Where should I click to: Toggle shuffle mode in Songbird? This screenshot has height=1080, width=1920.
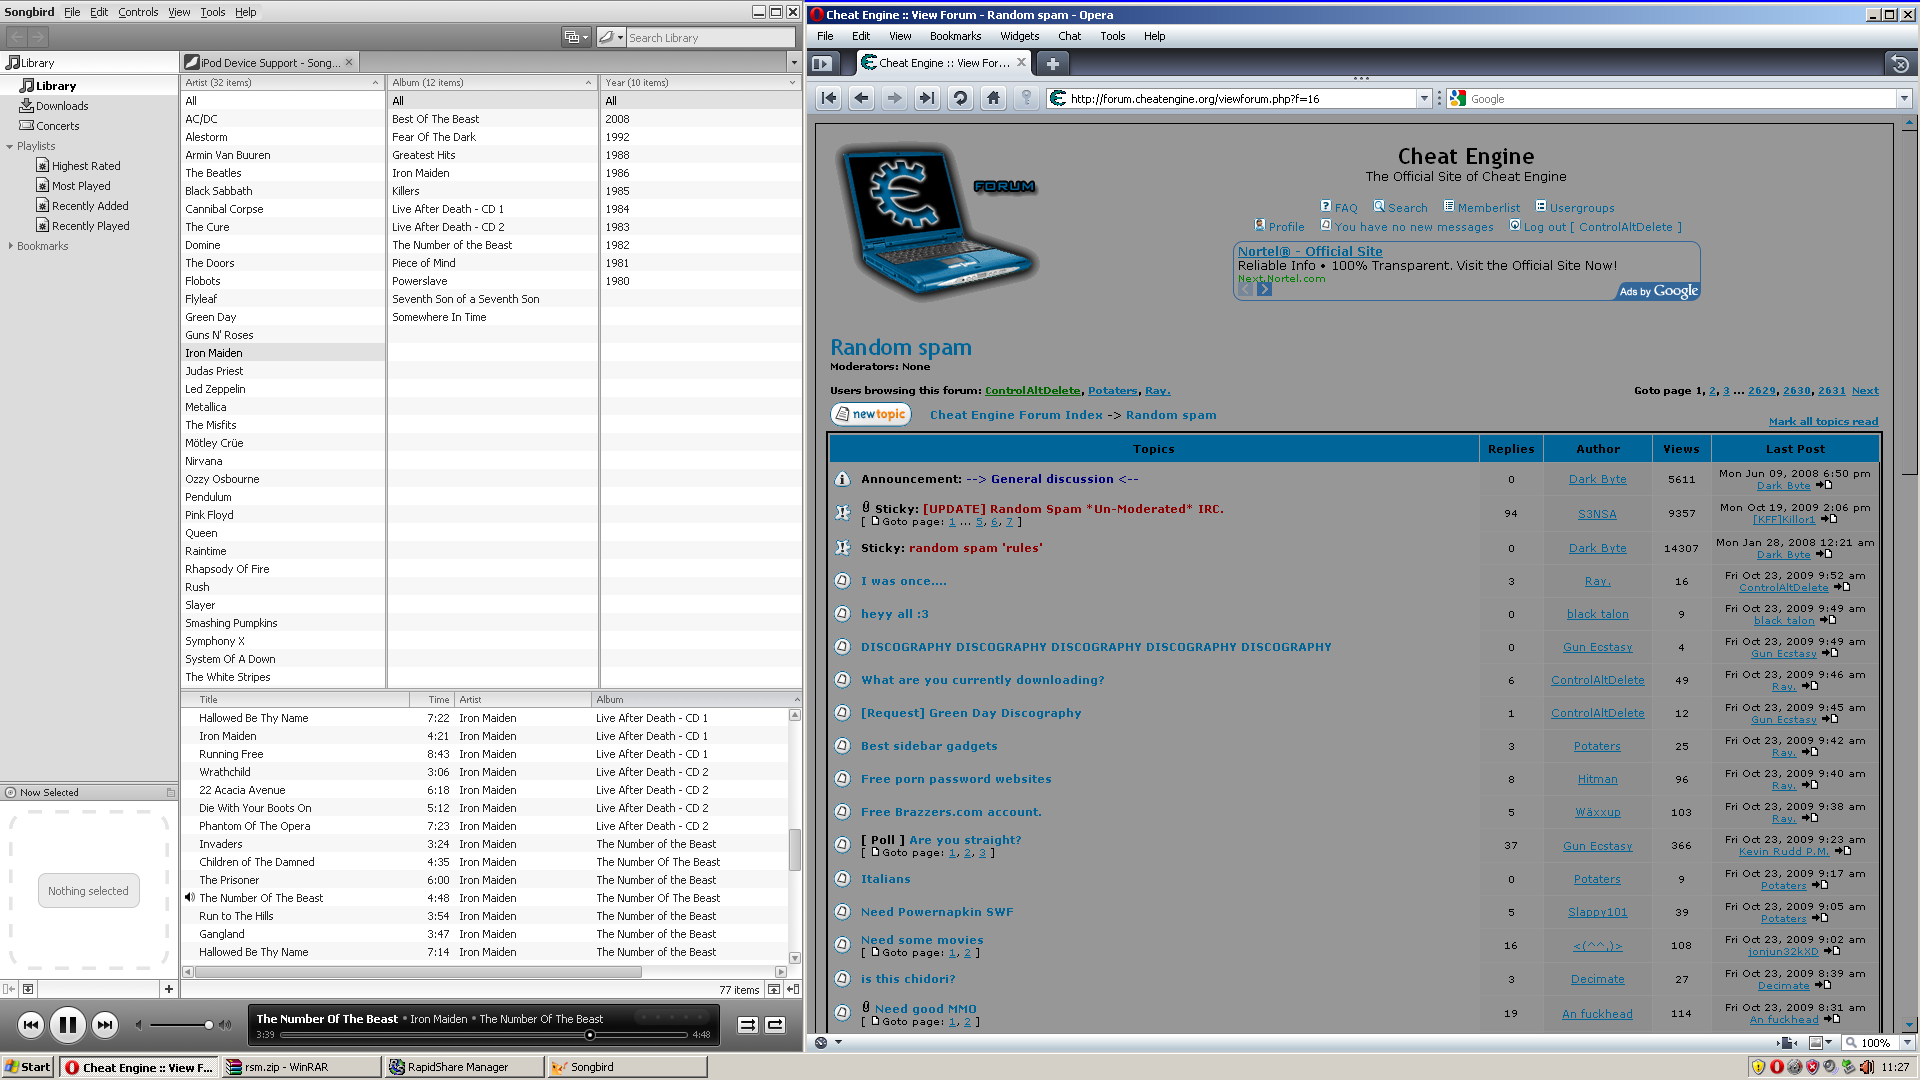tap(748, 1024)
